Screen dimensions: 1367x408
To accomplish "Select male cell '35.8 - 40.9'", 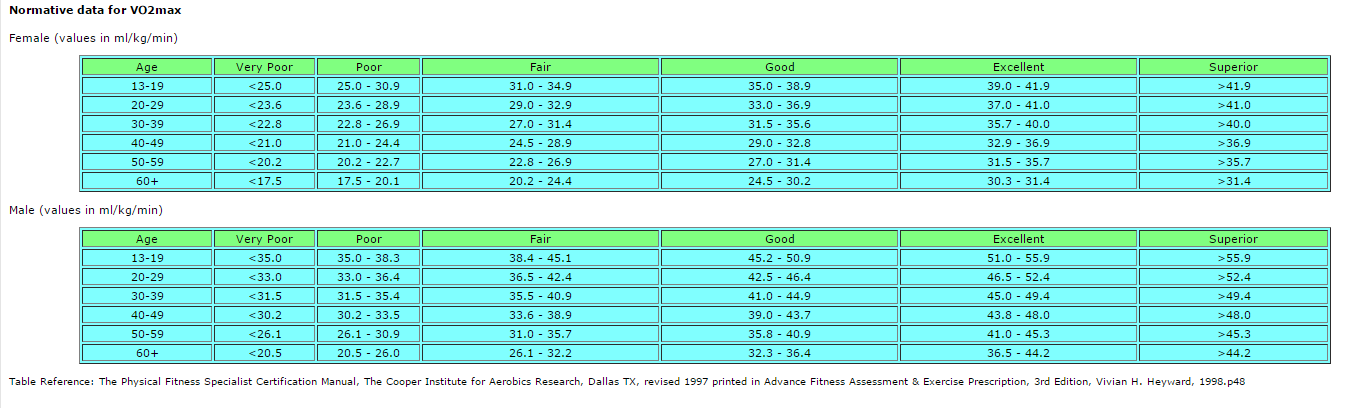I will [x=780, y=334].
